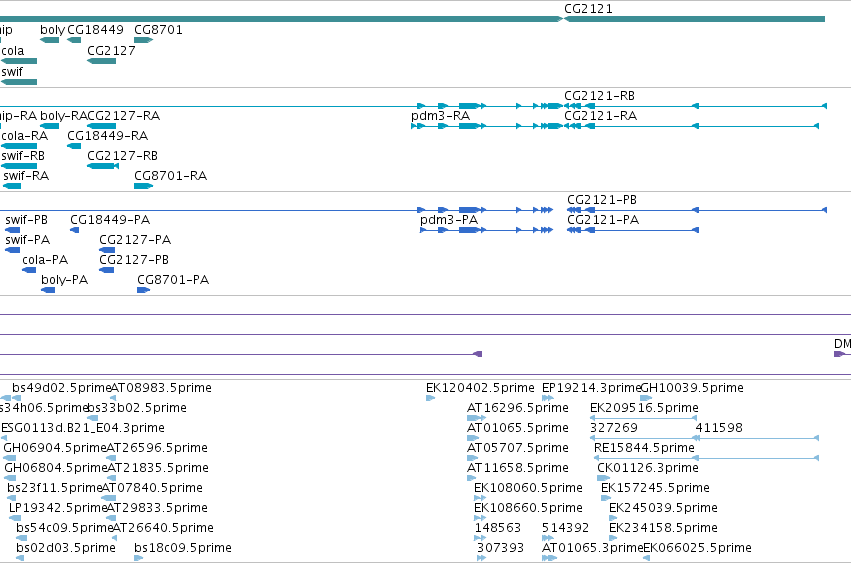Click the RE15844.5prime EST label
The width and height of the screenshot is (851, 563).
point(645,448)
